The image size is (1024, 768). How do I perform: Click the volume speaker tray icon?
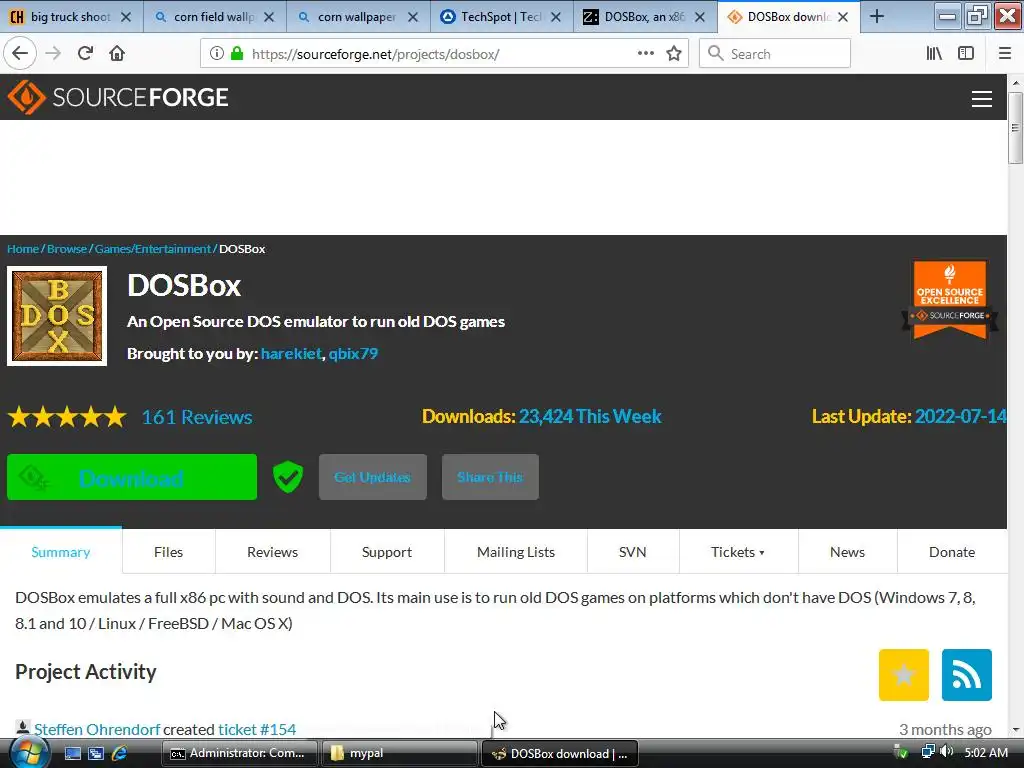pos(947,752)
